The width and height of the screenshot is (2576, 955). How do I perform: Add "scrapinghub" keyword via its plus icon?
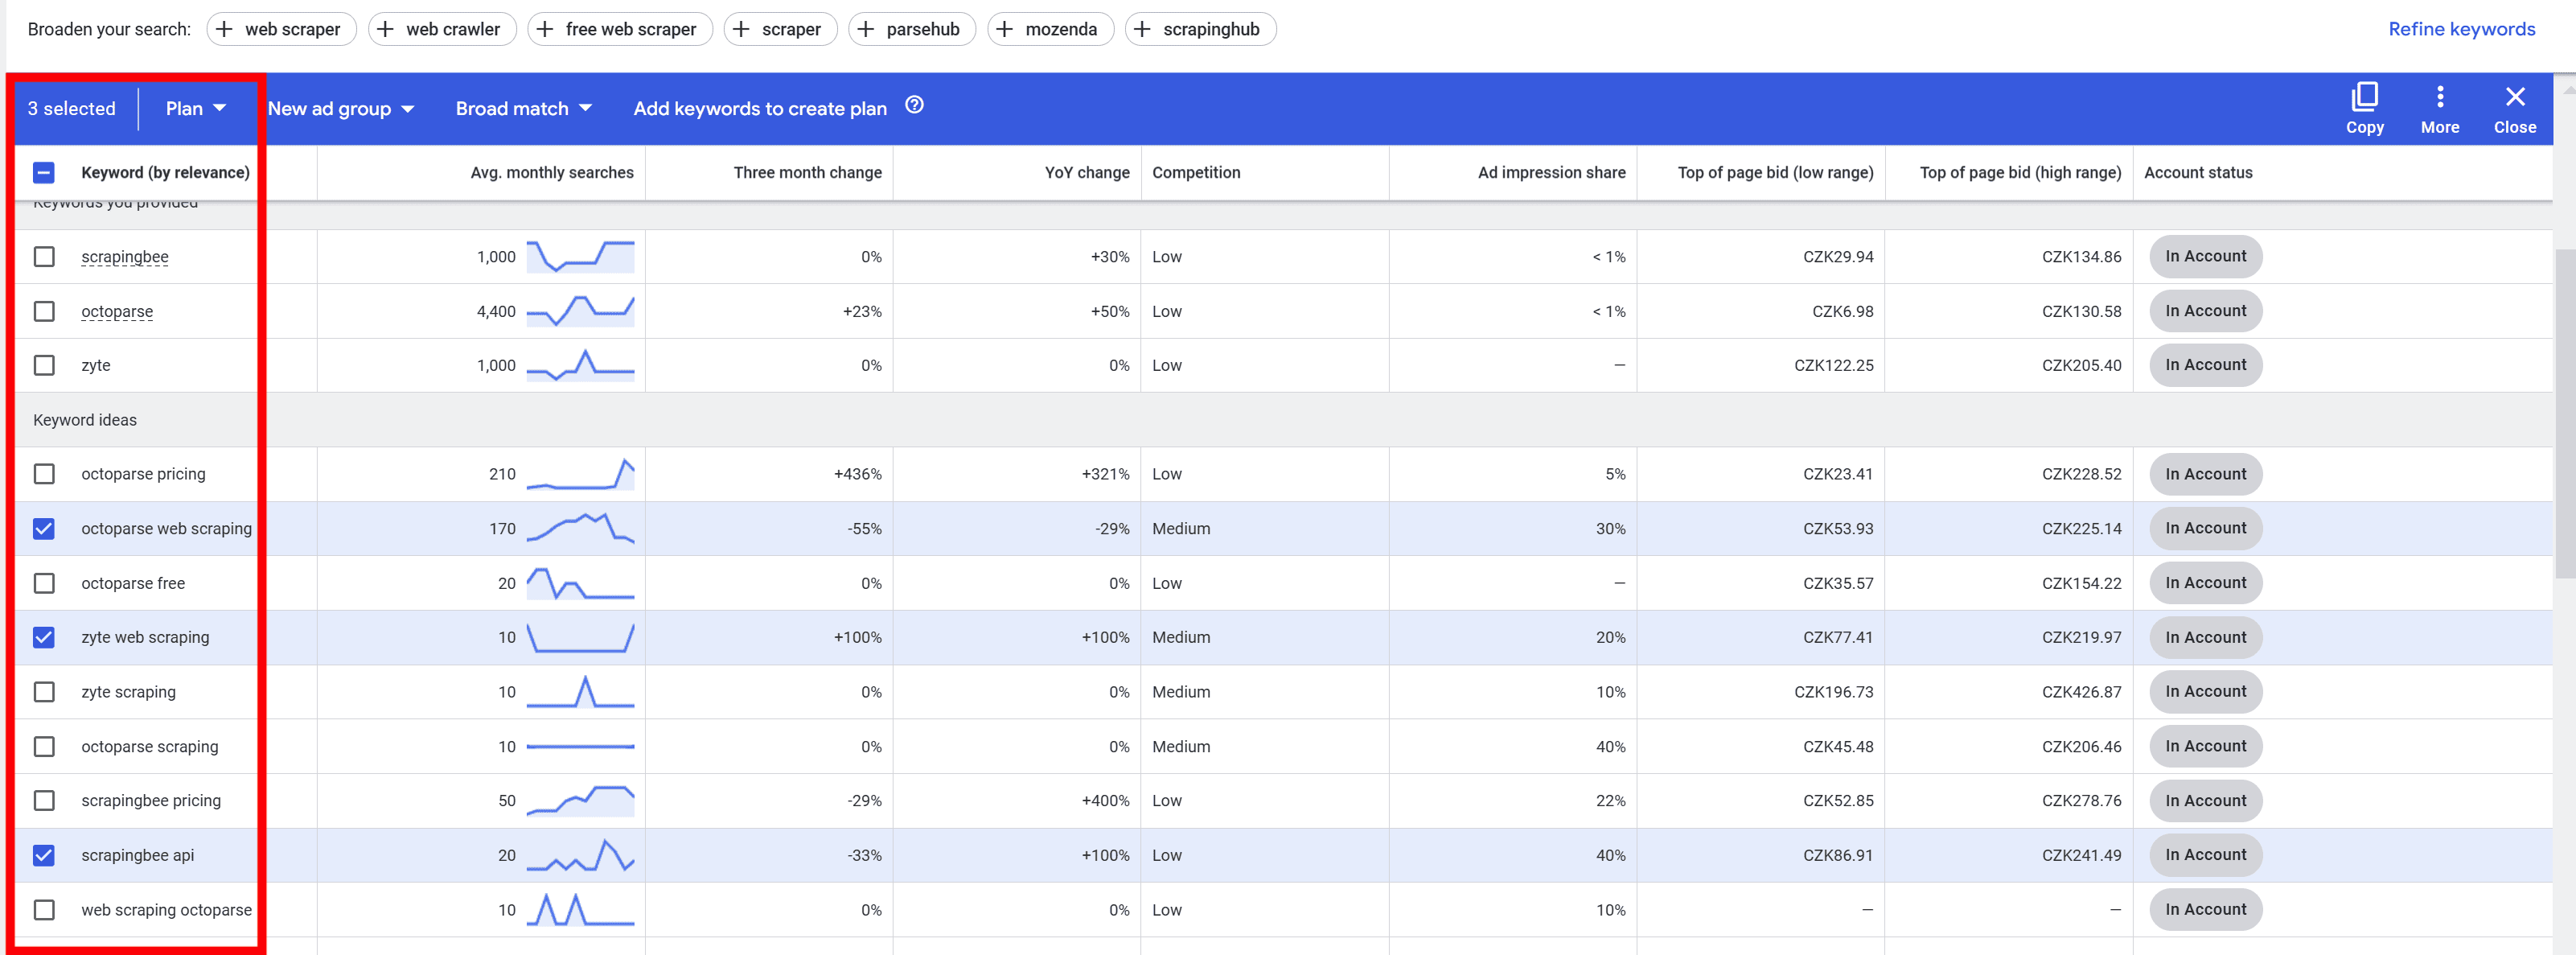pyautogui.click(x=1143, y=29)
